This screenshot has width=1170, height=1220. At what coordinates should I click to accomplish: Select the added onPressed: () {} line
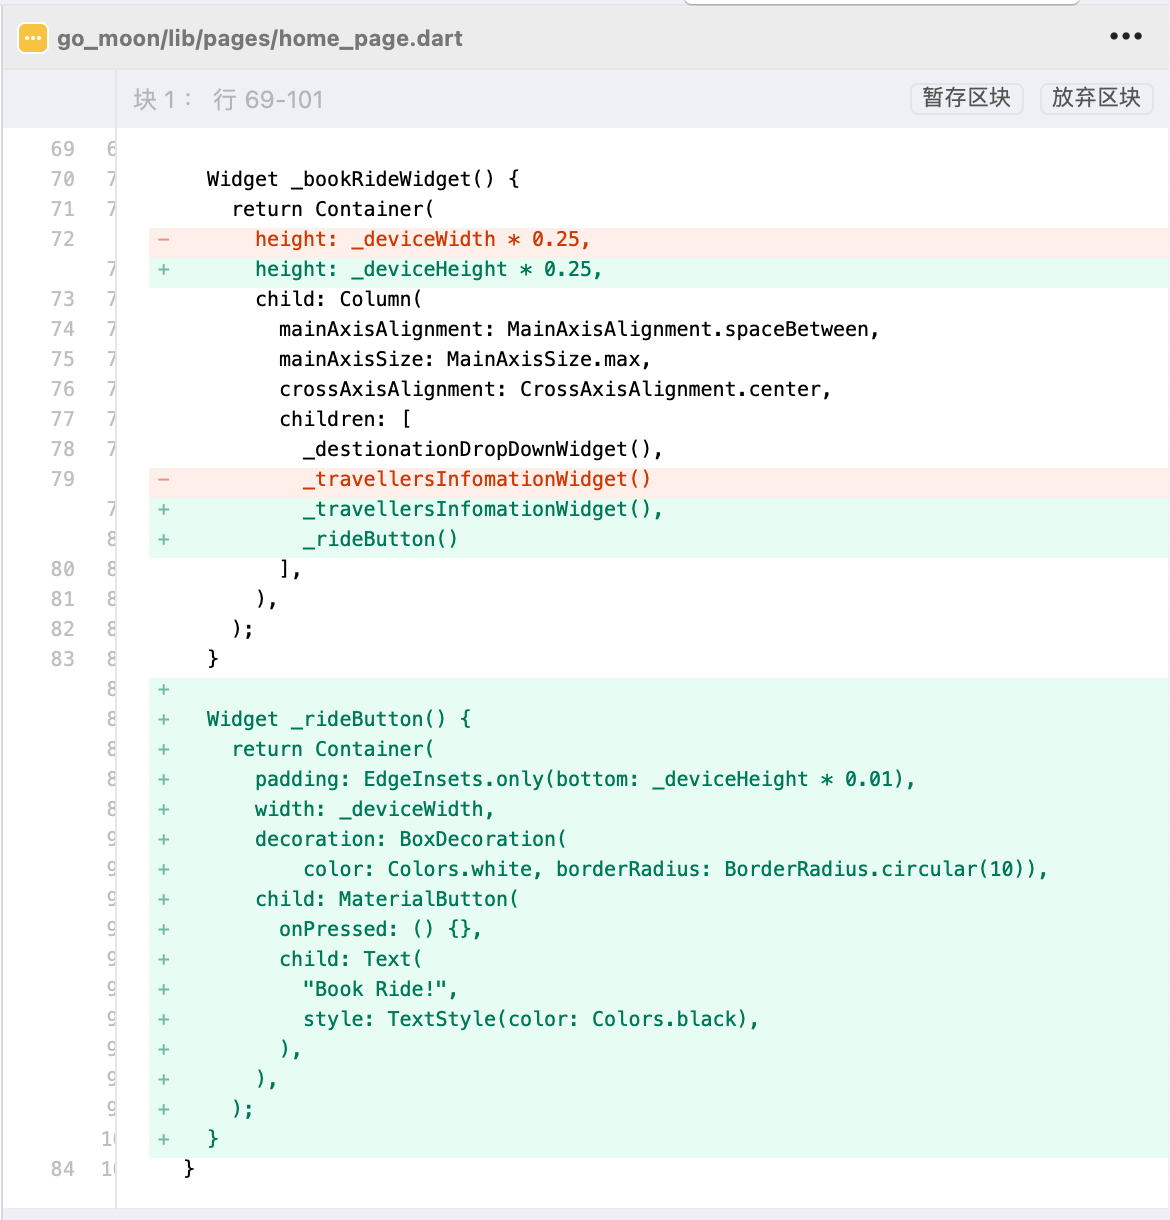coord(380,929)
